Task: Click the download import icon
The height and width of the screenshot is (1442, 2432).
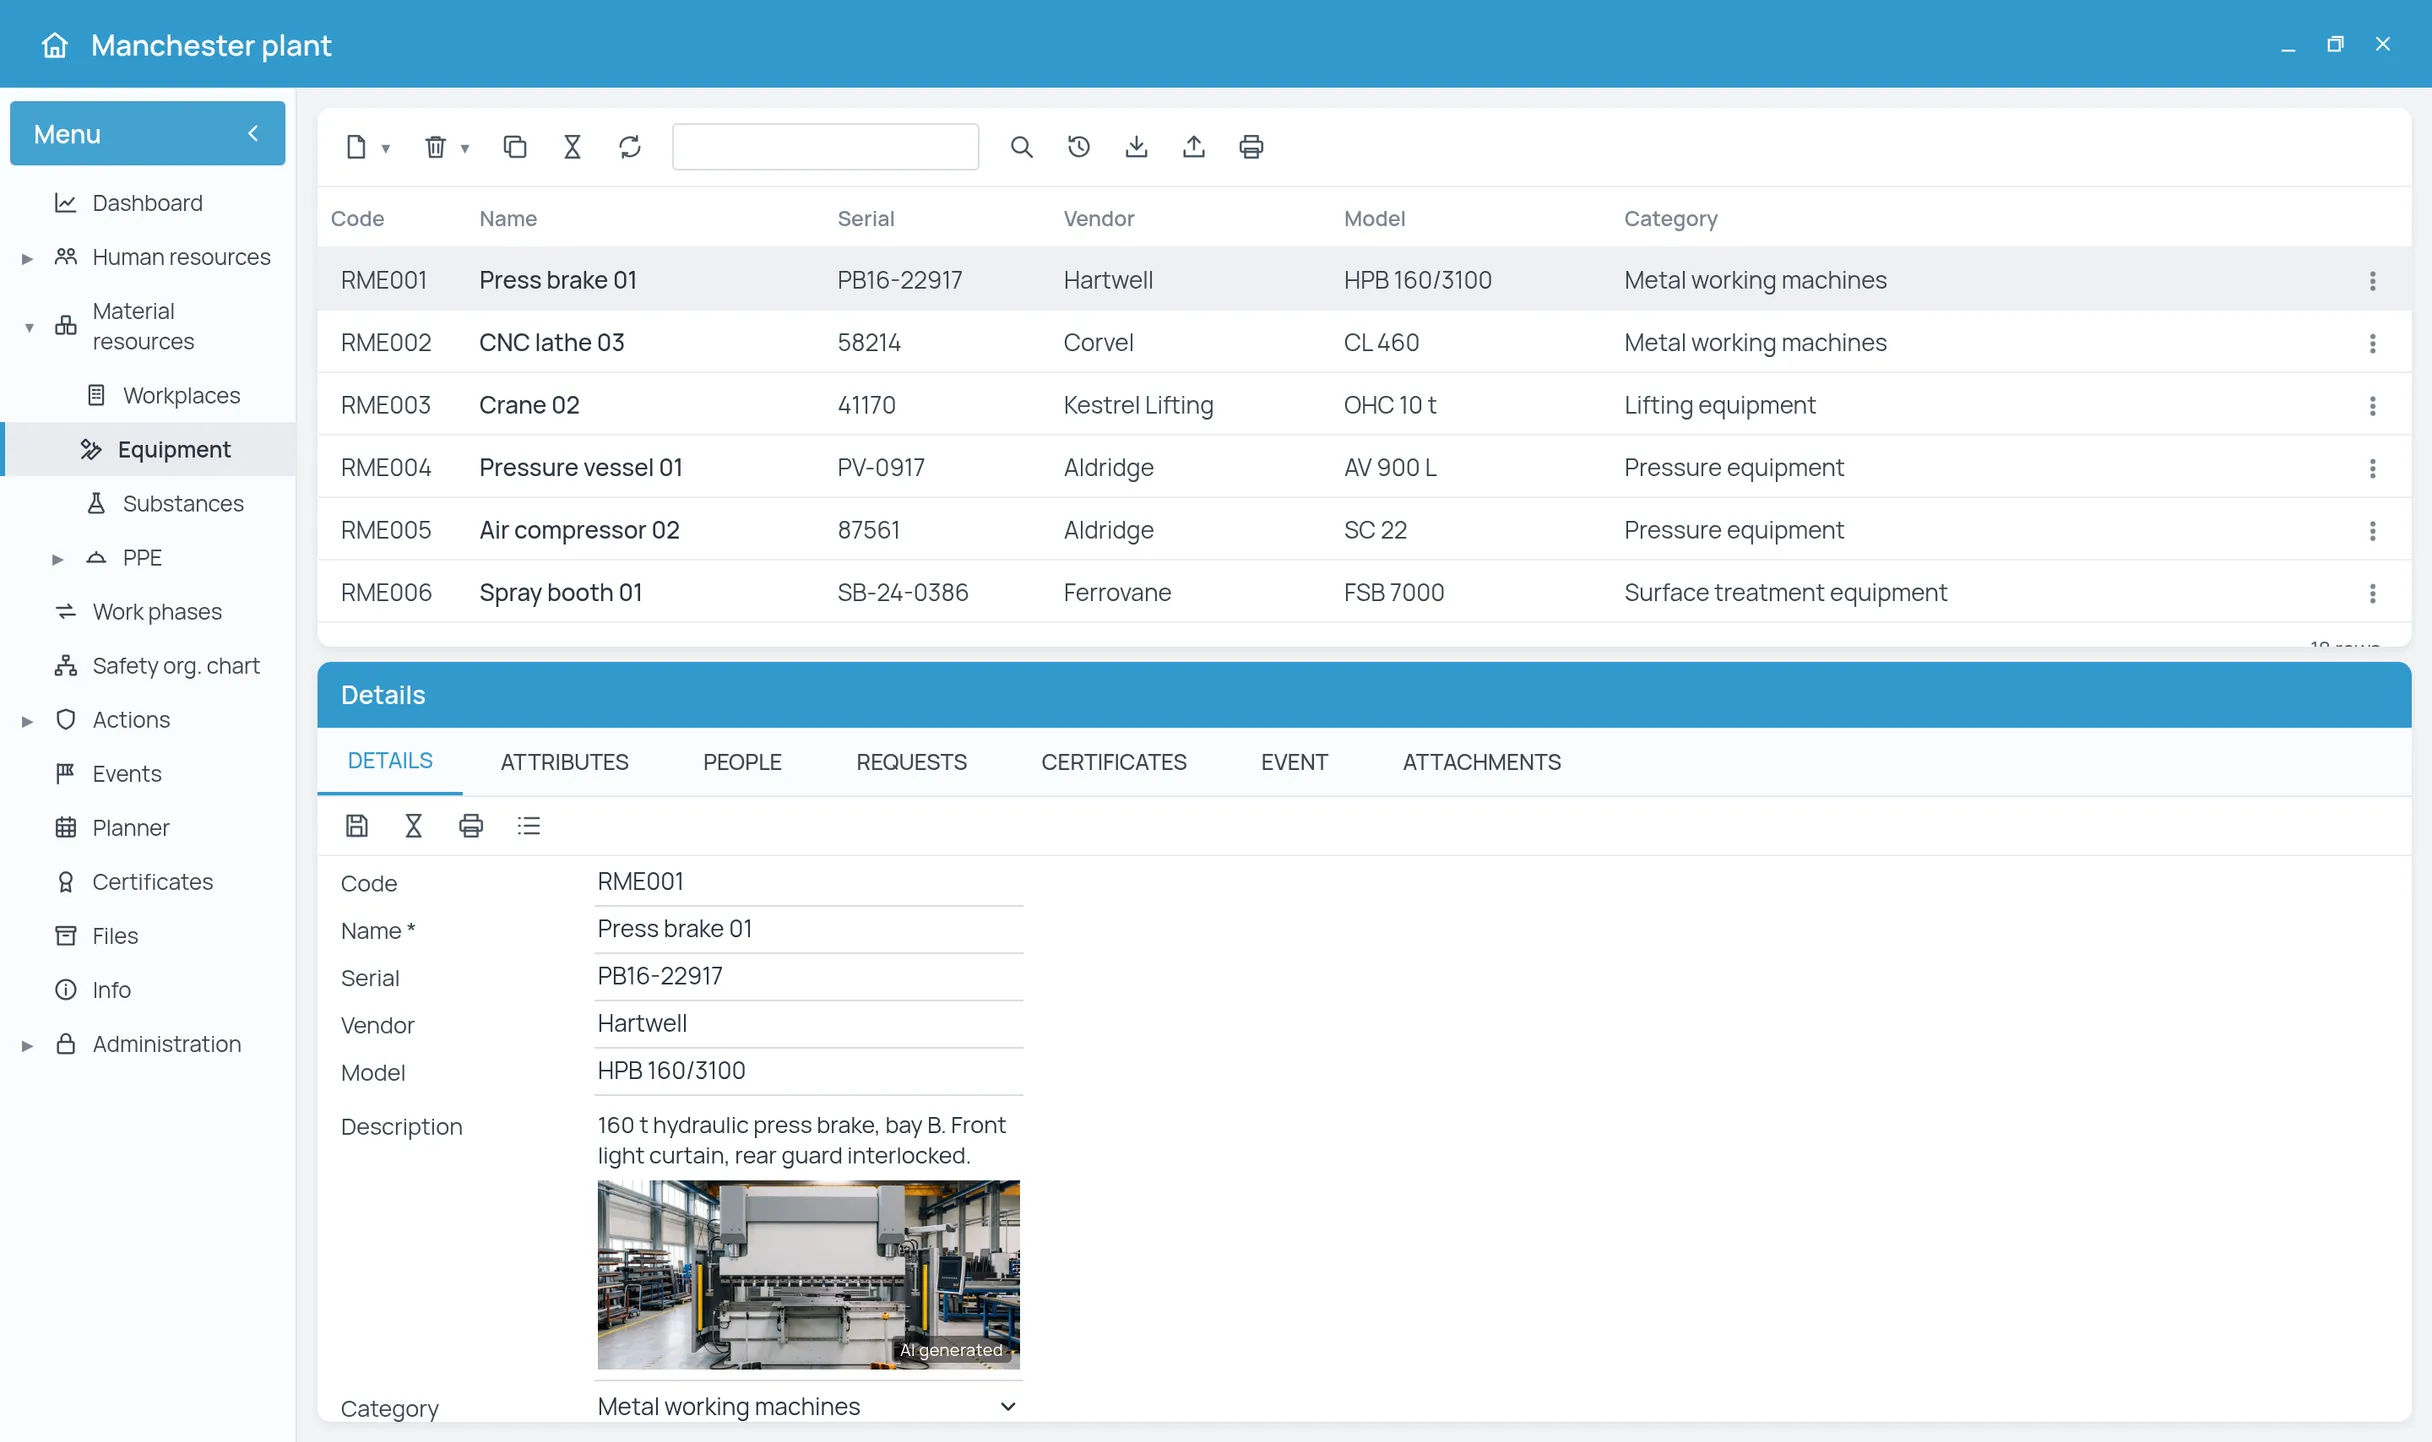Action: pos(1136,147)
